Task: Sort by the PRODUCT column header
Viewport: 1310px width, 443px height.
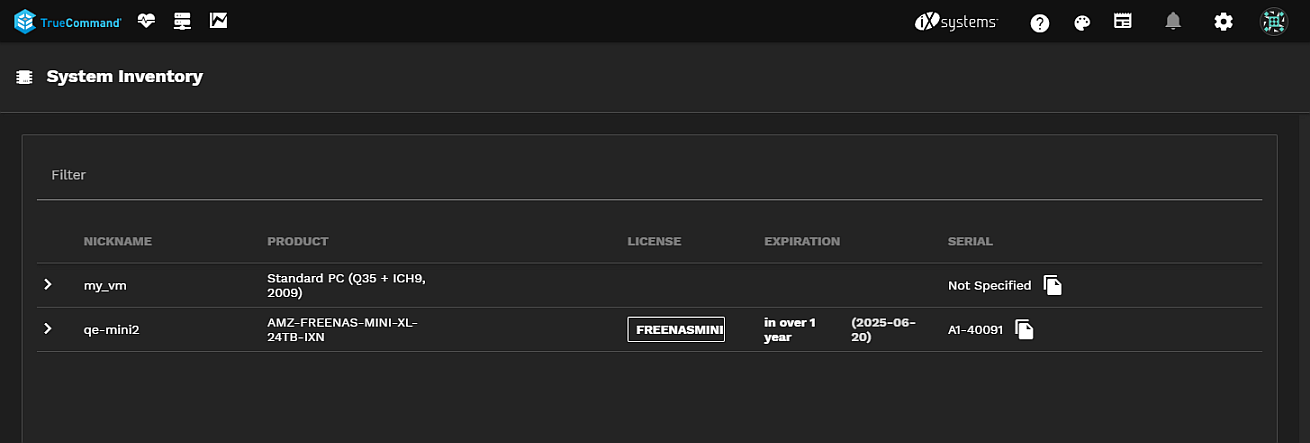Action: coord(297,241)
